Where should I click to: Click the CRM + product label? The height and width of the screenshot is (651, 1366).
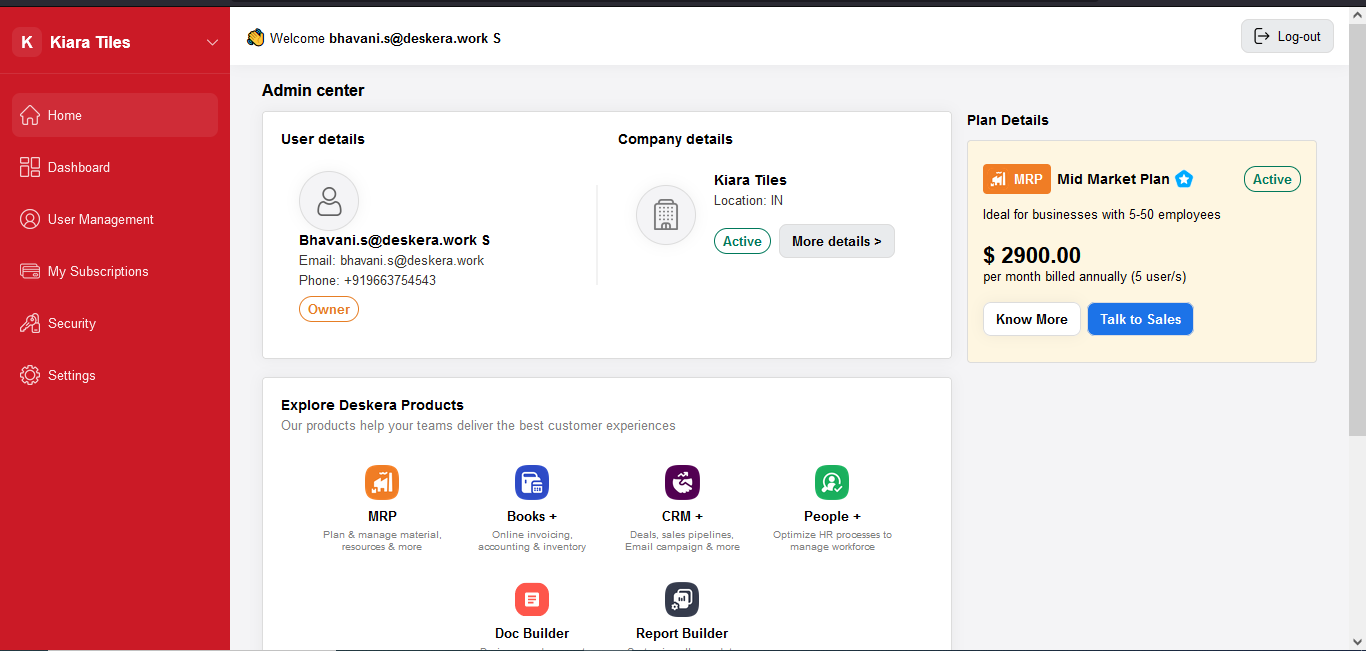pos(682,517)
